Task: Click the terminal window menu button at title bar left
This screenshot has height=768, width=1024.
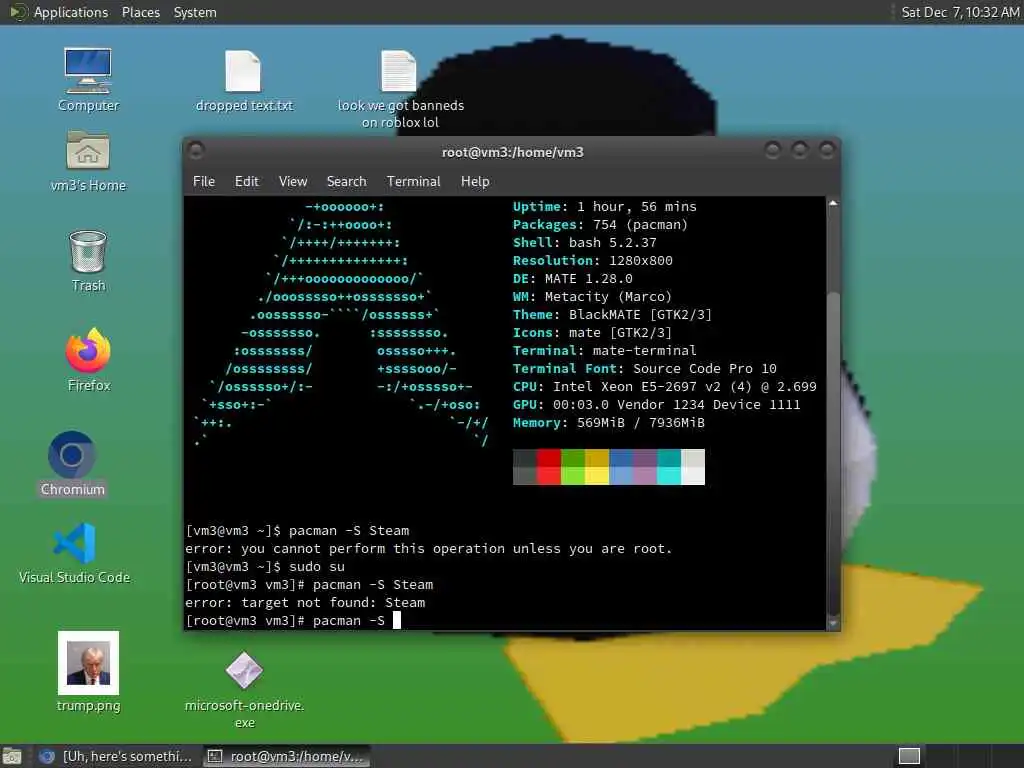Action: click(x=196, y=151)
